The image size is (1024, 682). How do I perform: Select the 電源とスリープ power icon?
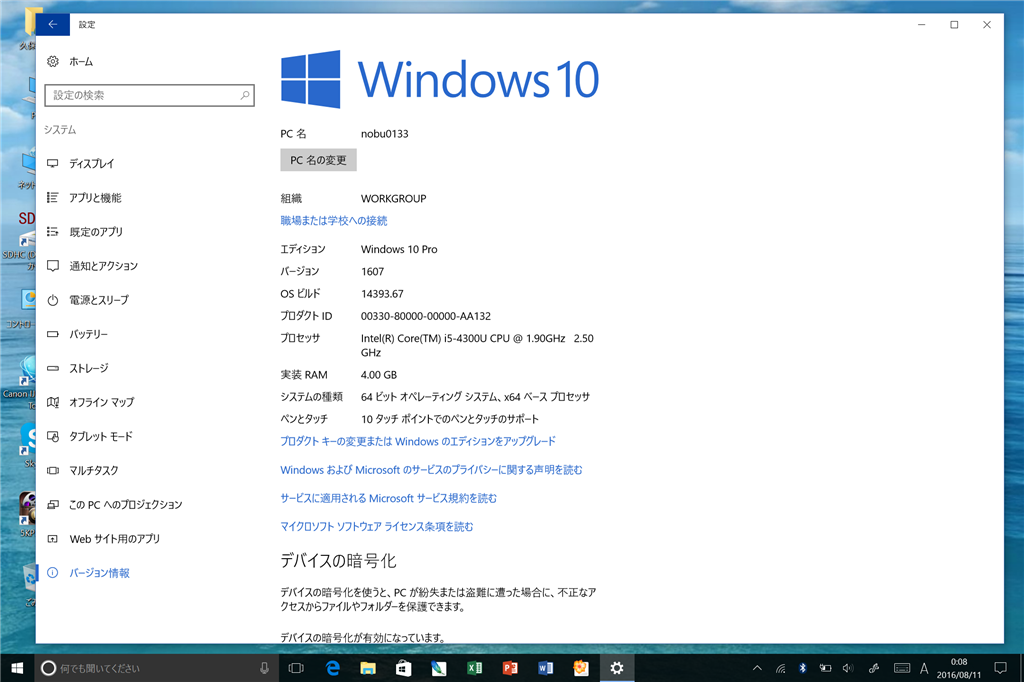[53, 300]
